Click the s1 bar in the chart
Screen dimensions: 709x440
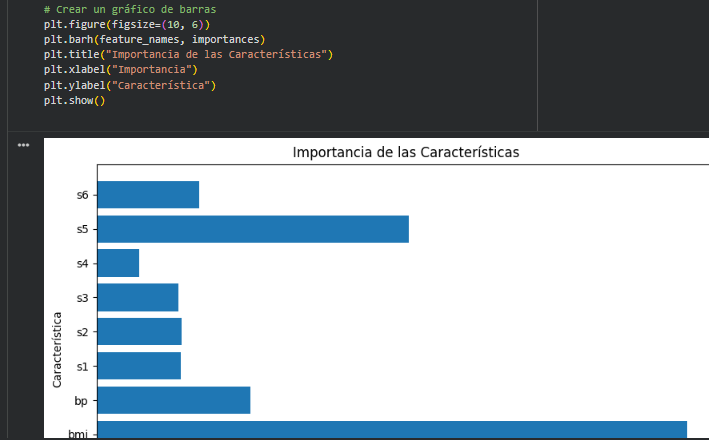[139, 366]
